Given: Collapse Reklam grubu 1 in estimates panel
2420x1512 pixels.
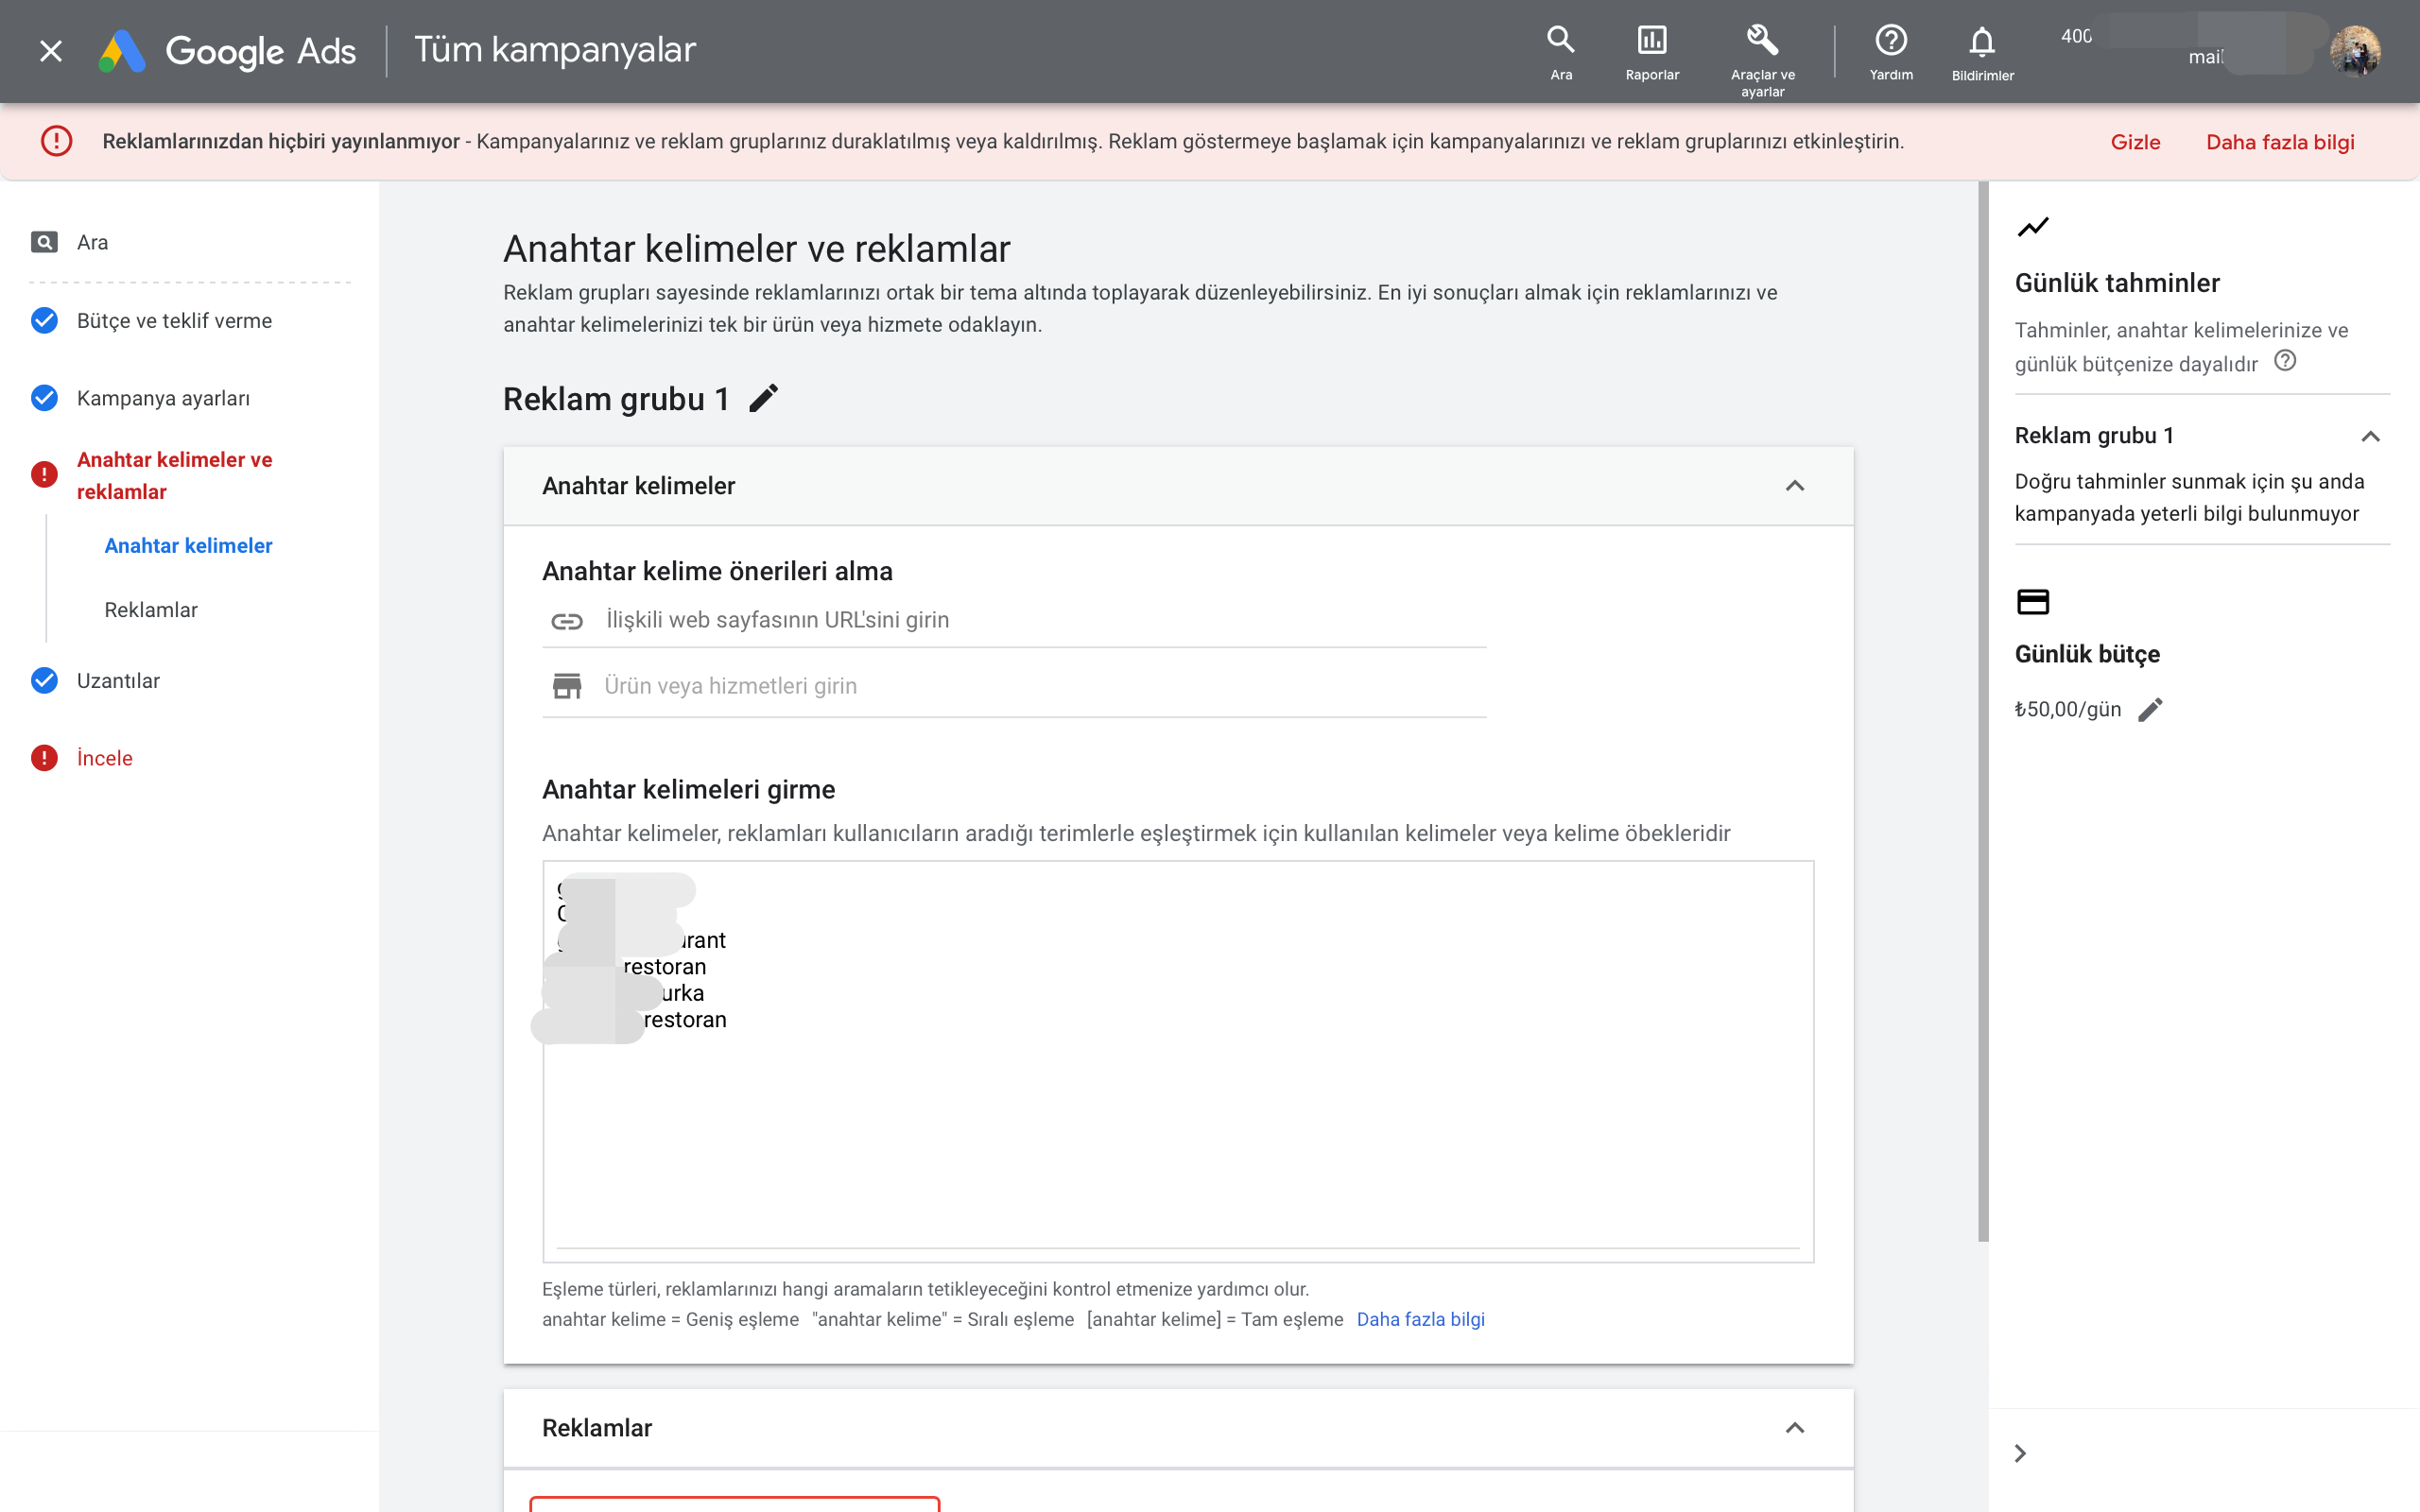Looking at the screenshot, I should click(2369, 436).
